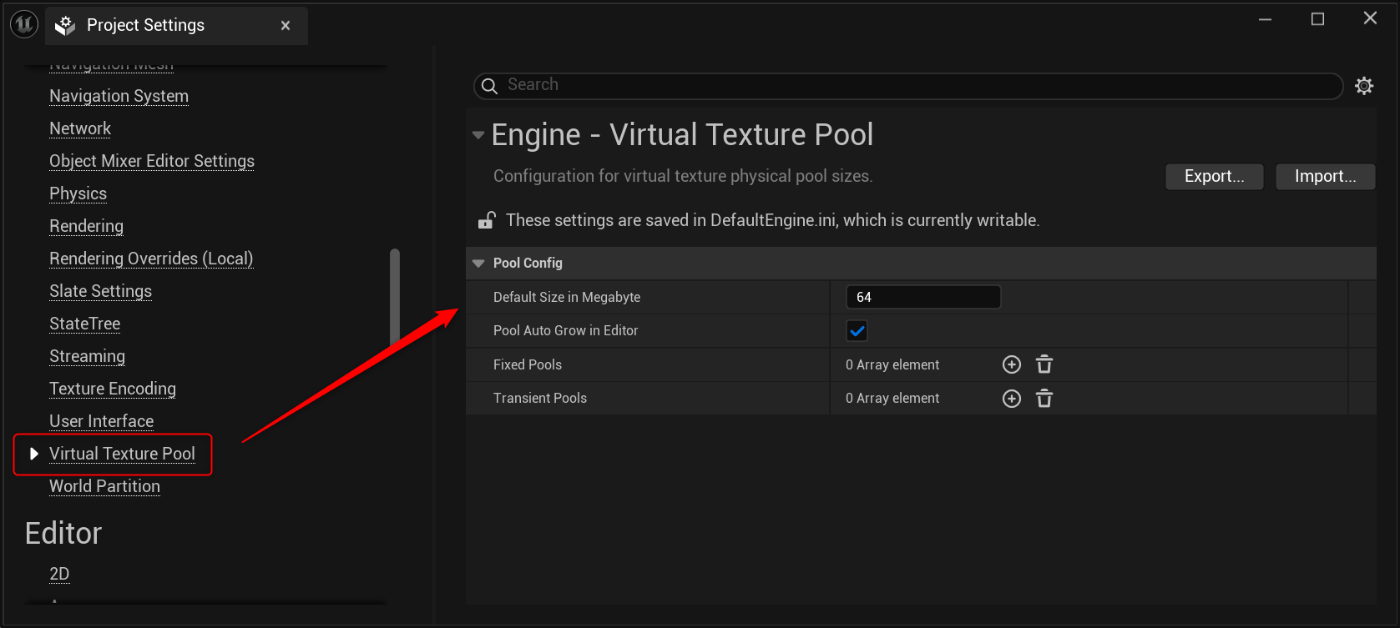Image resolution: width=1400 pixels, height=628 pixels.
Task: Click the Import... button
Action: [x=1325, y=177]
